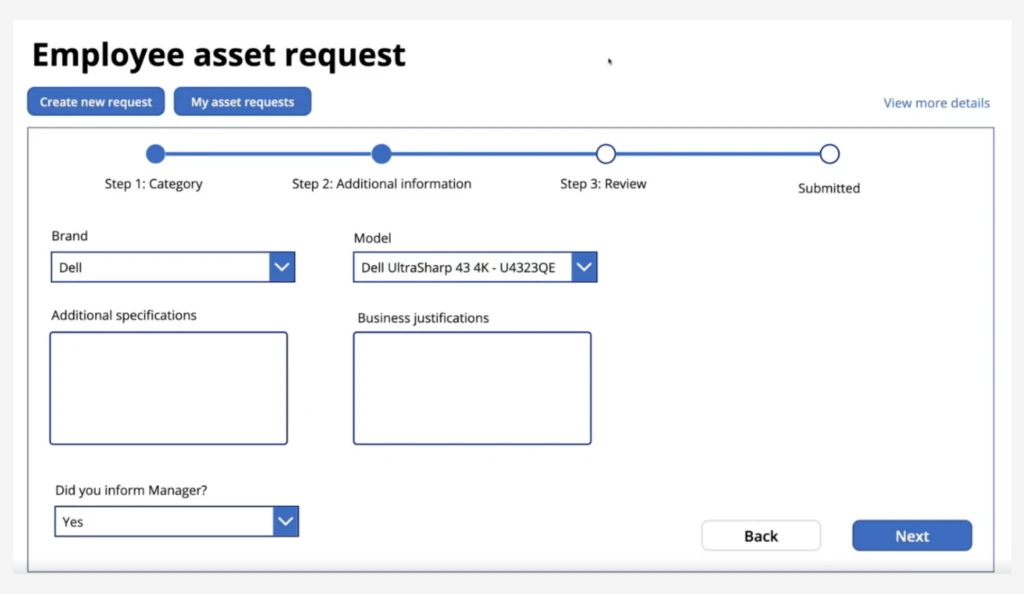Image resolution: width=1024 pixels, height=594 pixels.
Task: Click the Employee asset request heading
Action: [x=219, y=55]
